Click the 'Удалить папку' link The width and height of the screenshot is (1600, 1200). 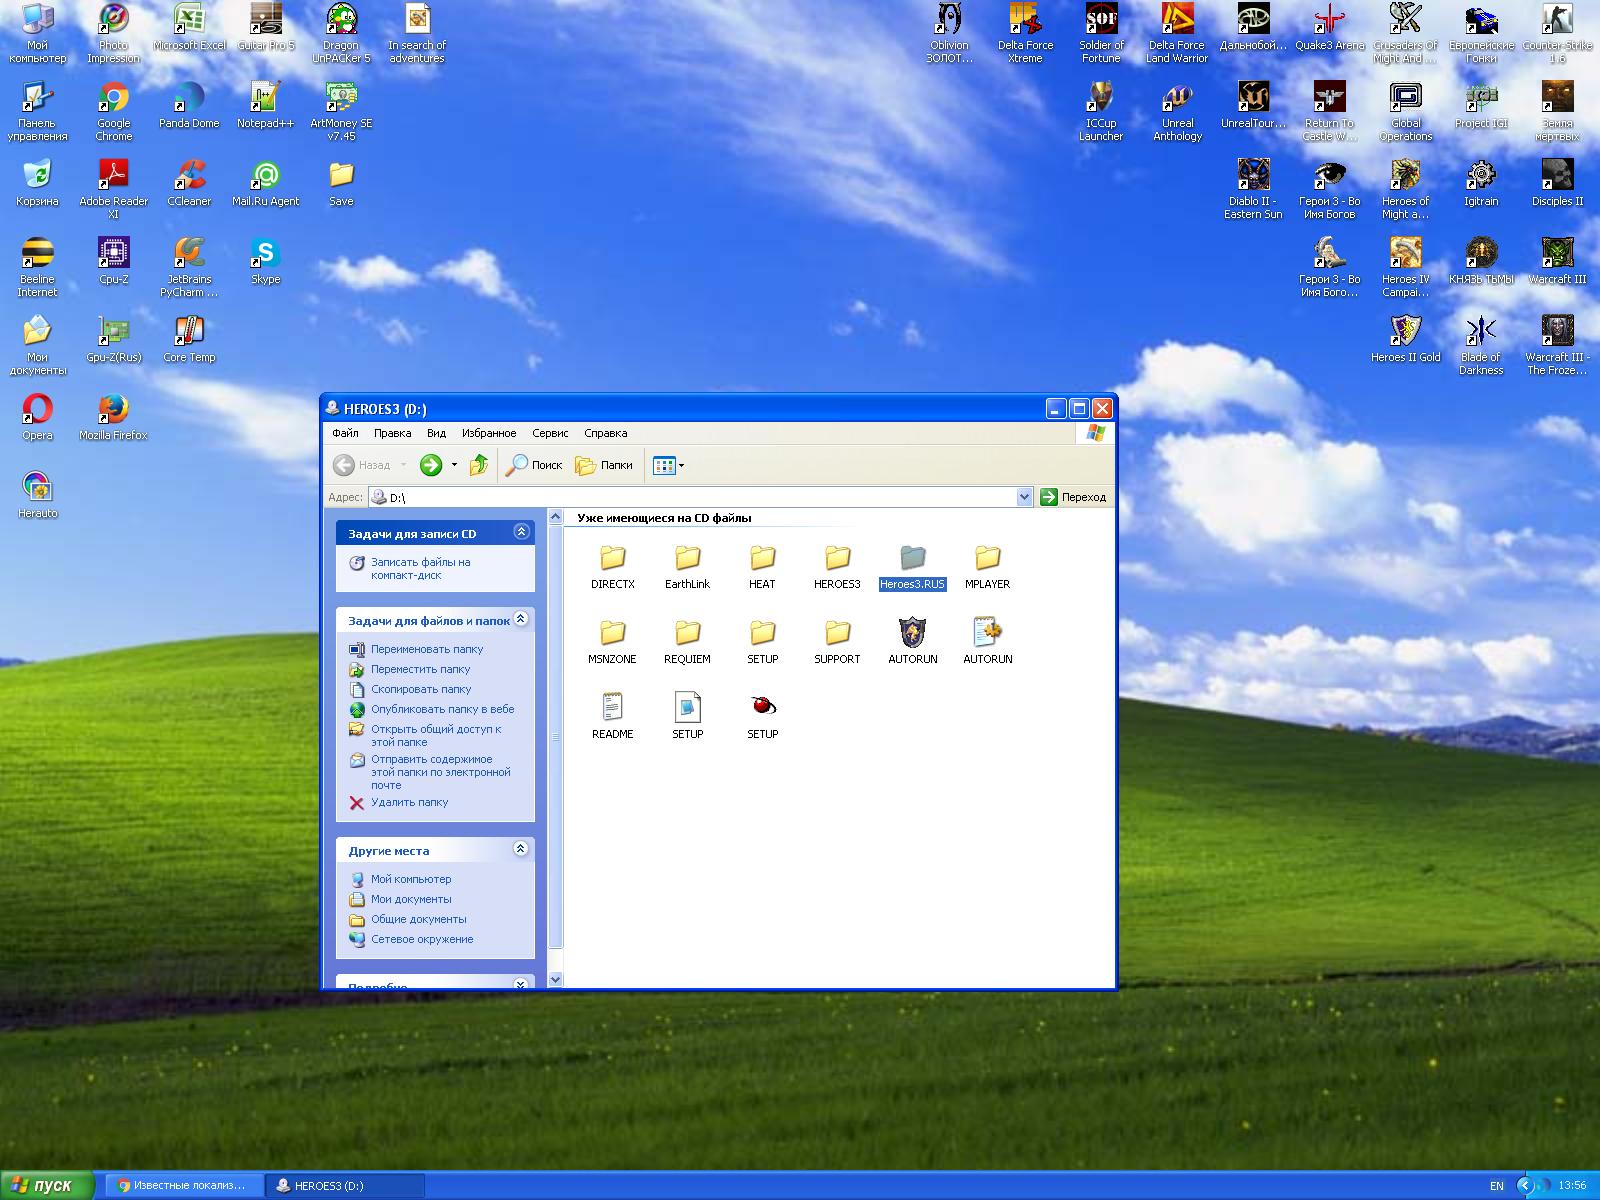(409, 802)
